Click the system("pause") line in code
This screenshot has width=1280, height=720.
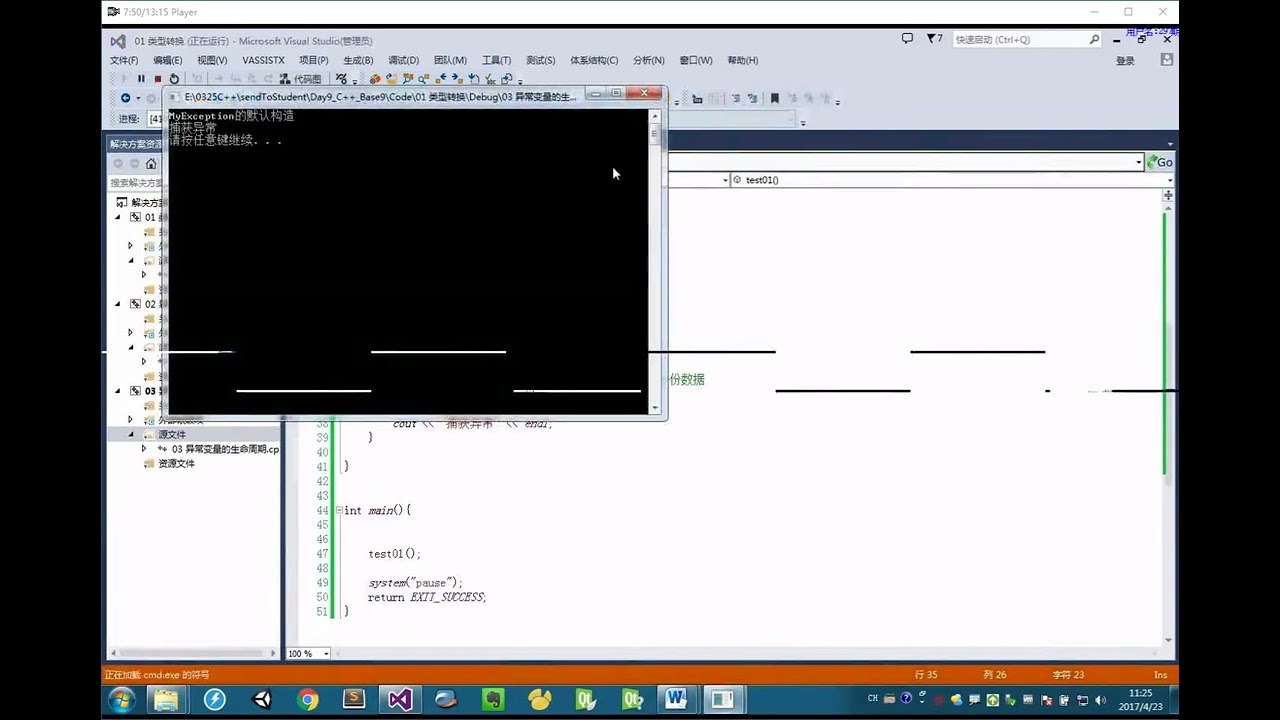[x=415, y=583]
